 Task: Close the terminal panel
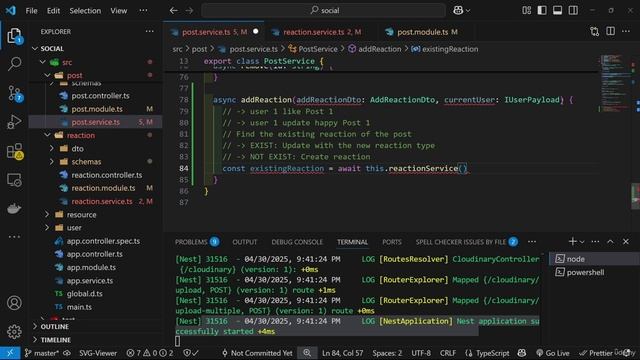tap(626, 242)
